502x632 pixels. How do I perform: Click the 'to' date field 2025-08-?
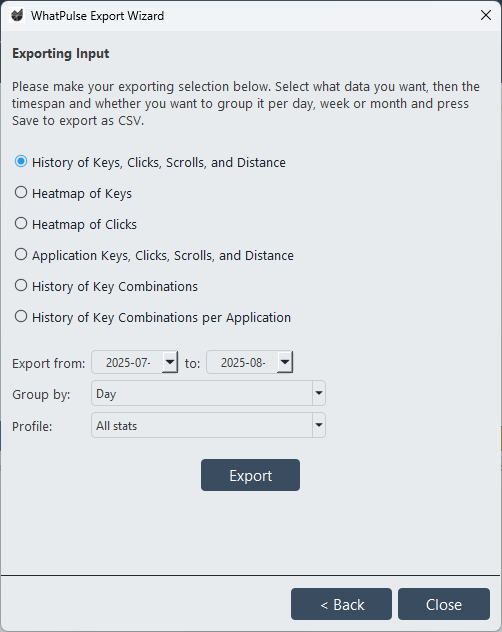242,362
